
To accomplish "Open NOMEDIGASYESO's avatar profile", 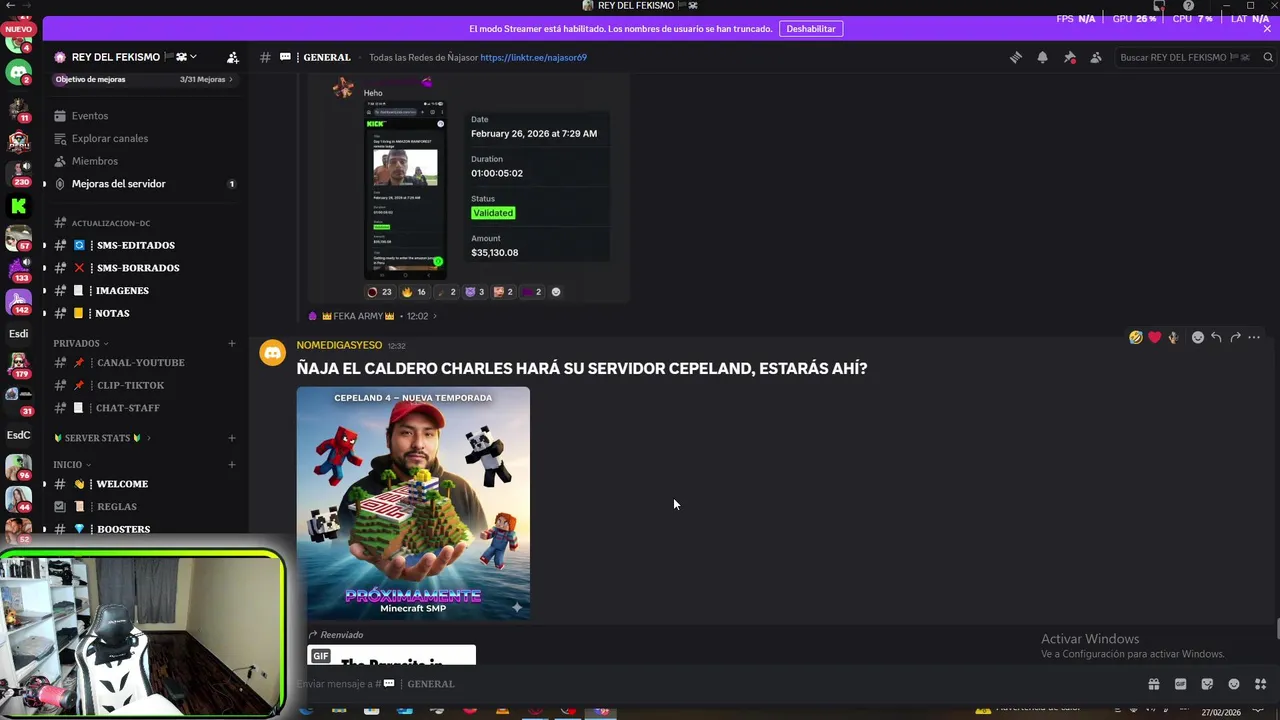I will [x=272, y=352].
